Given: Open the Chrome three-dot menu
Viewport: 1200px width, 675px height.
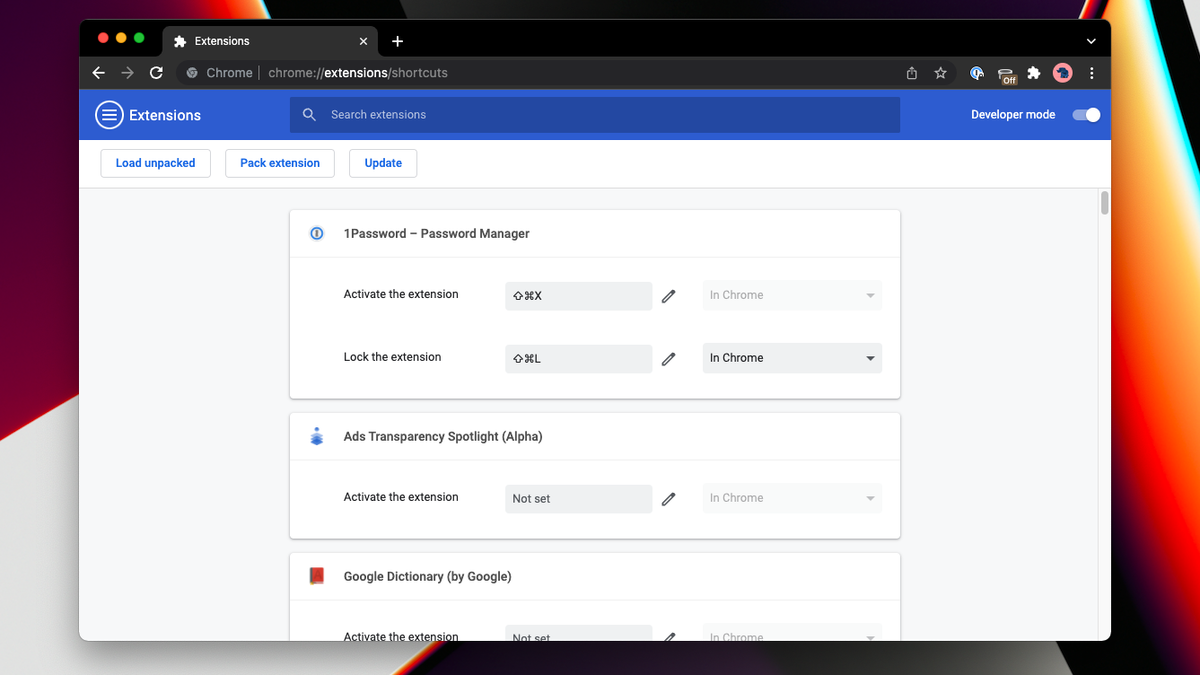Looking at the screenshot, I should pyautogui.click(x=1092, y=72).
